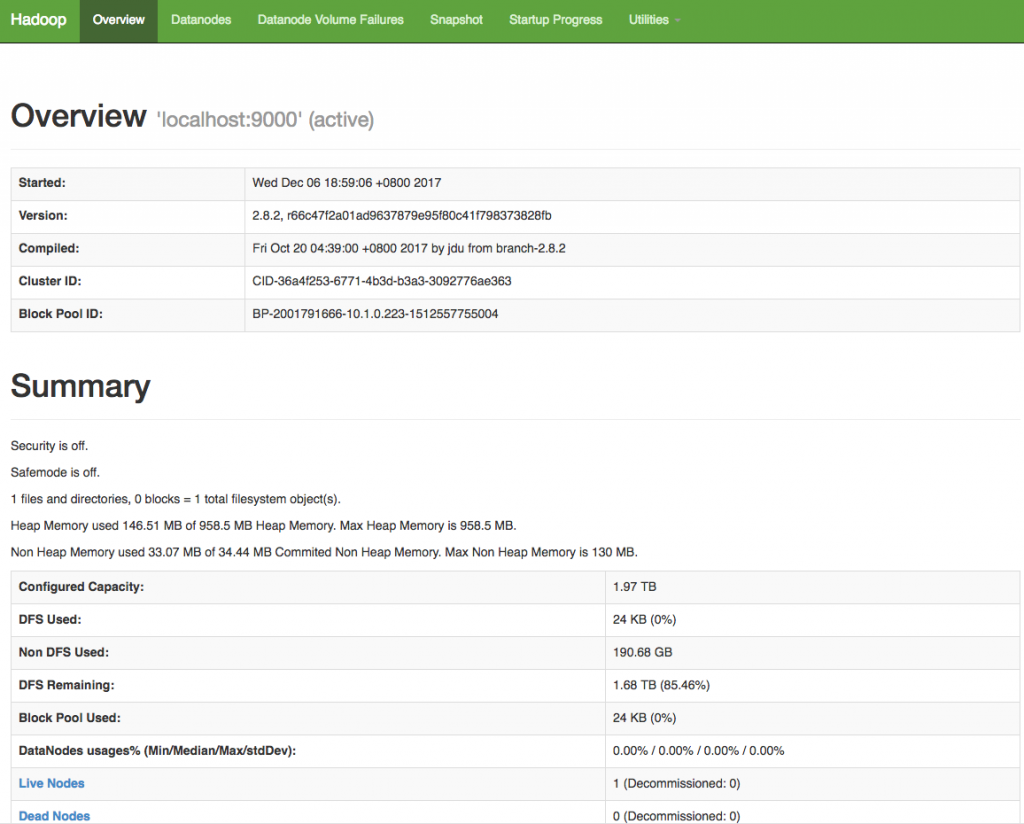Click the 'Version:' row label

[x=42, y=215]
